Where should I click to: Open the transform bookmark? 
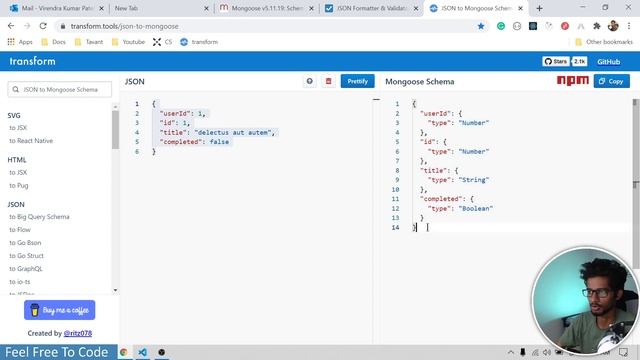[199, 42]
